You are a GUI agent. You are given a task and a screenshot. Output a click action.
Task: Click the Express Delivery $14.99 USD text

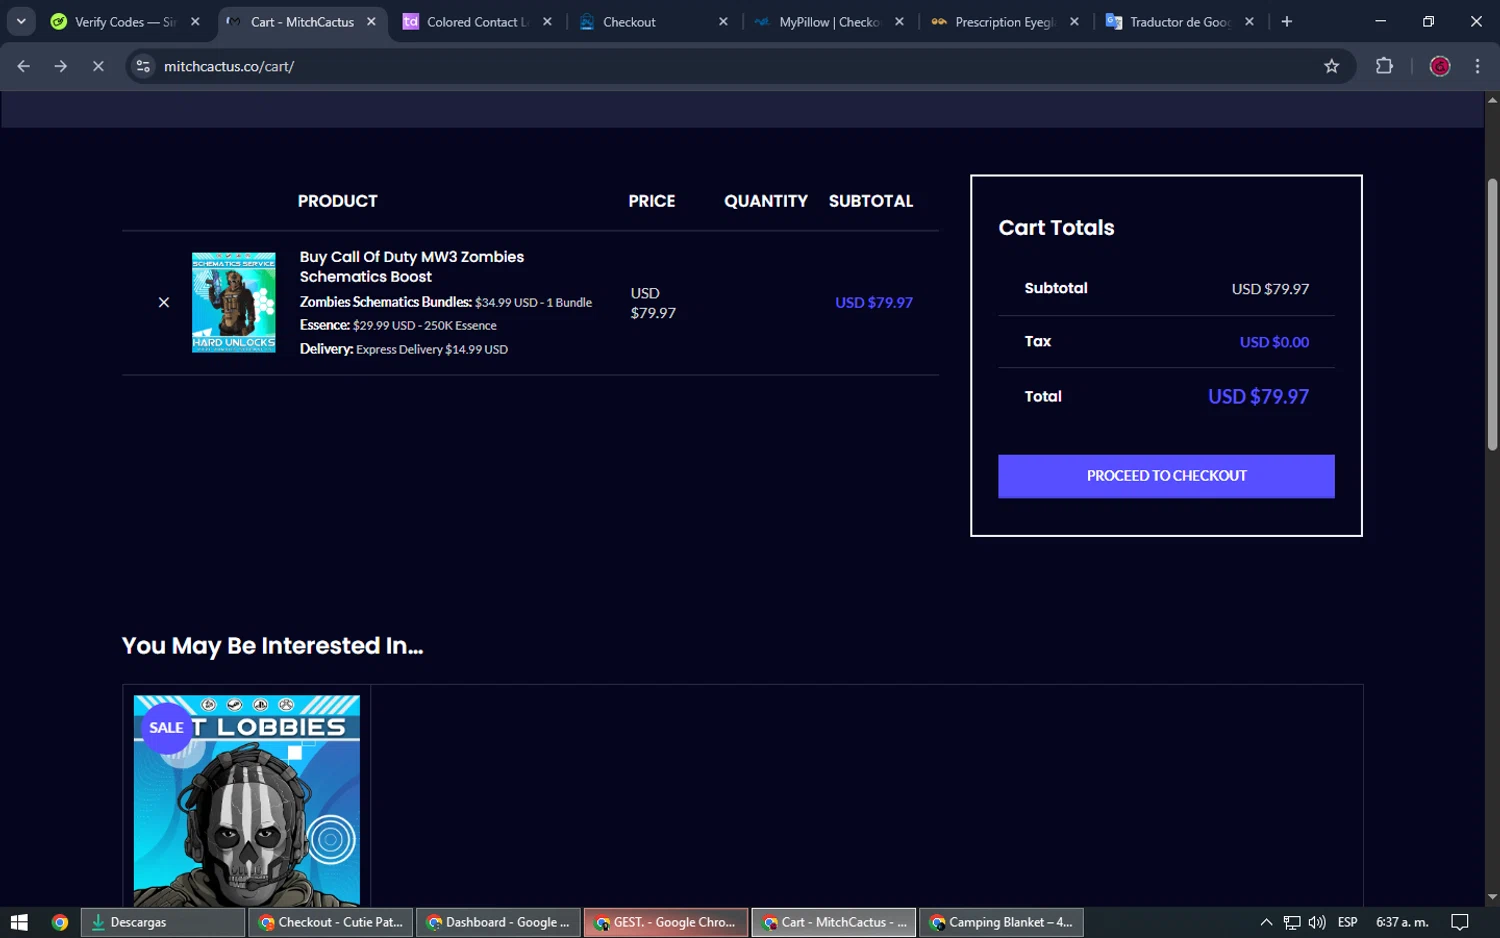tap(432, 349)
